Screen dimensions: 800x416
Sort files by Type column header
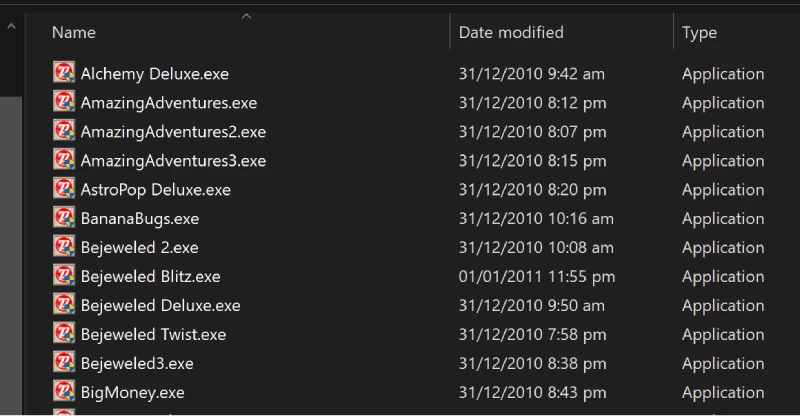click(x=699, y=33)
